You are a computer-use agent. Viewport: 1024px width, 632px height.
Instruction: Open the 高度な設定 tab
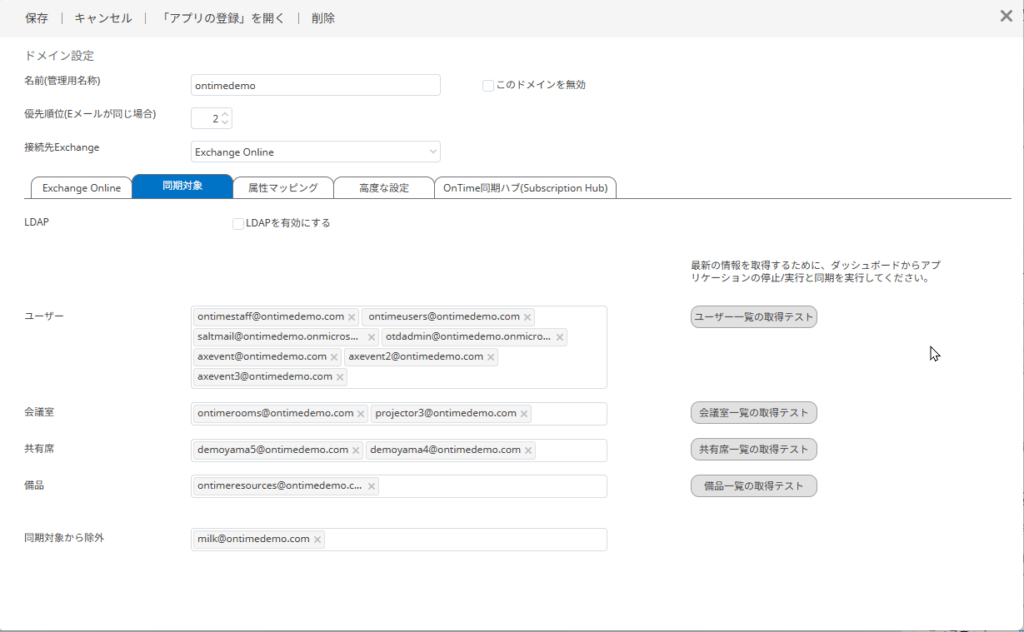(x=384, y=188)
